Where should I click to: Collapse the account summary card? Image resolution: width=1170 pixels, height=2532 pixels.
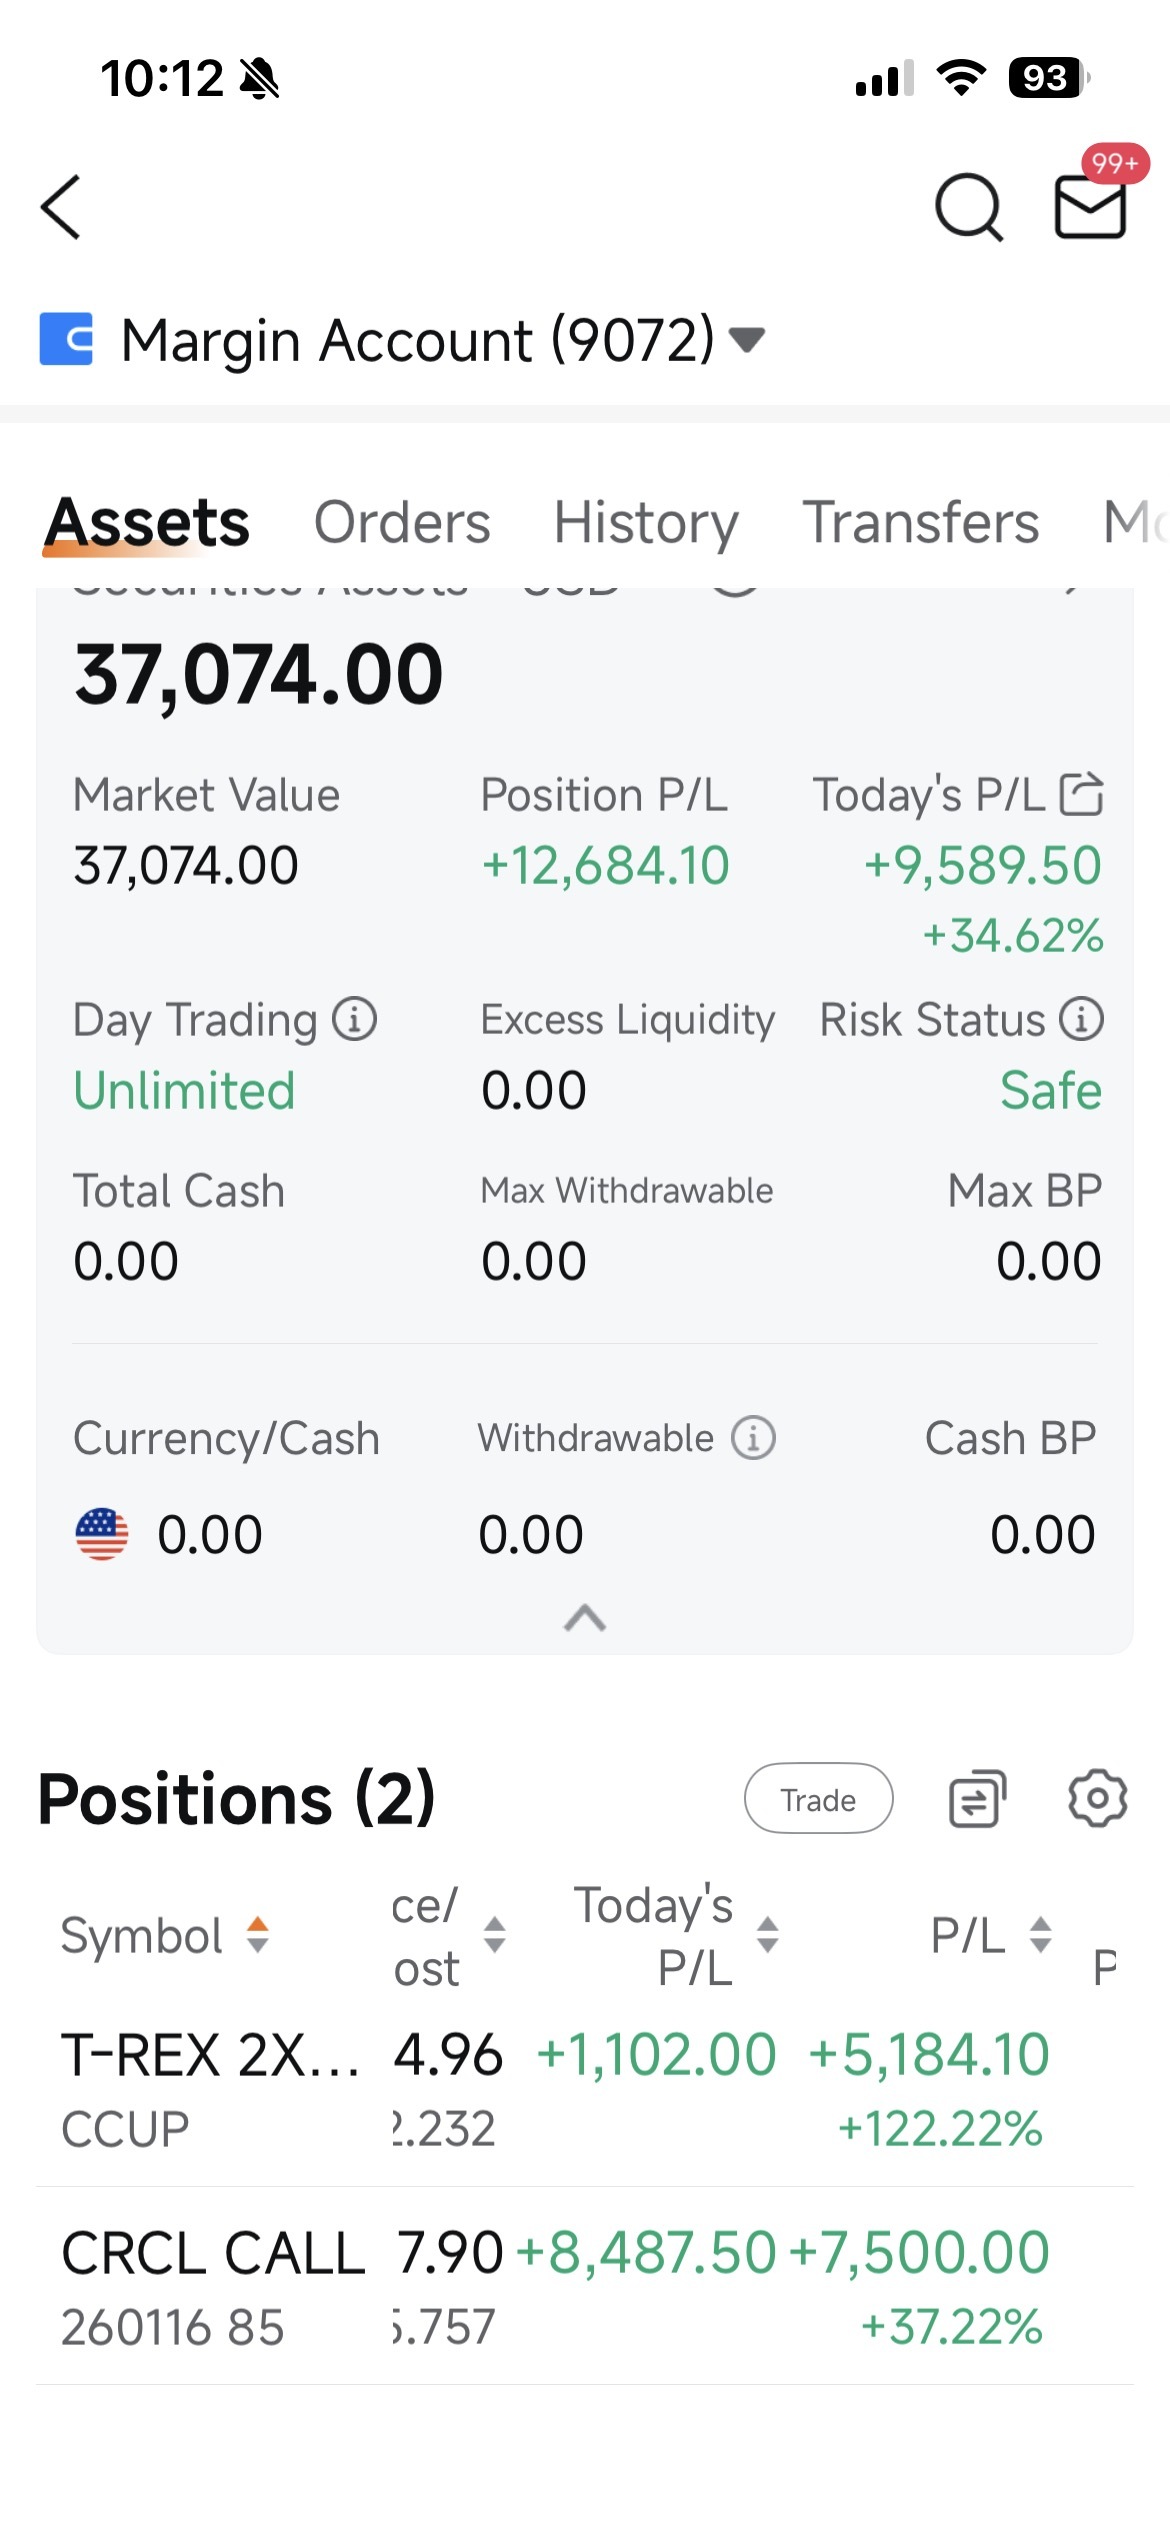click(585, 1617)
